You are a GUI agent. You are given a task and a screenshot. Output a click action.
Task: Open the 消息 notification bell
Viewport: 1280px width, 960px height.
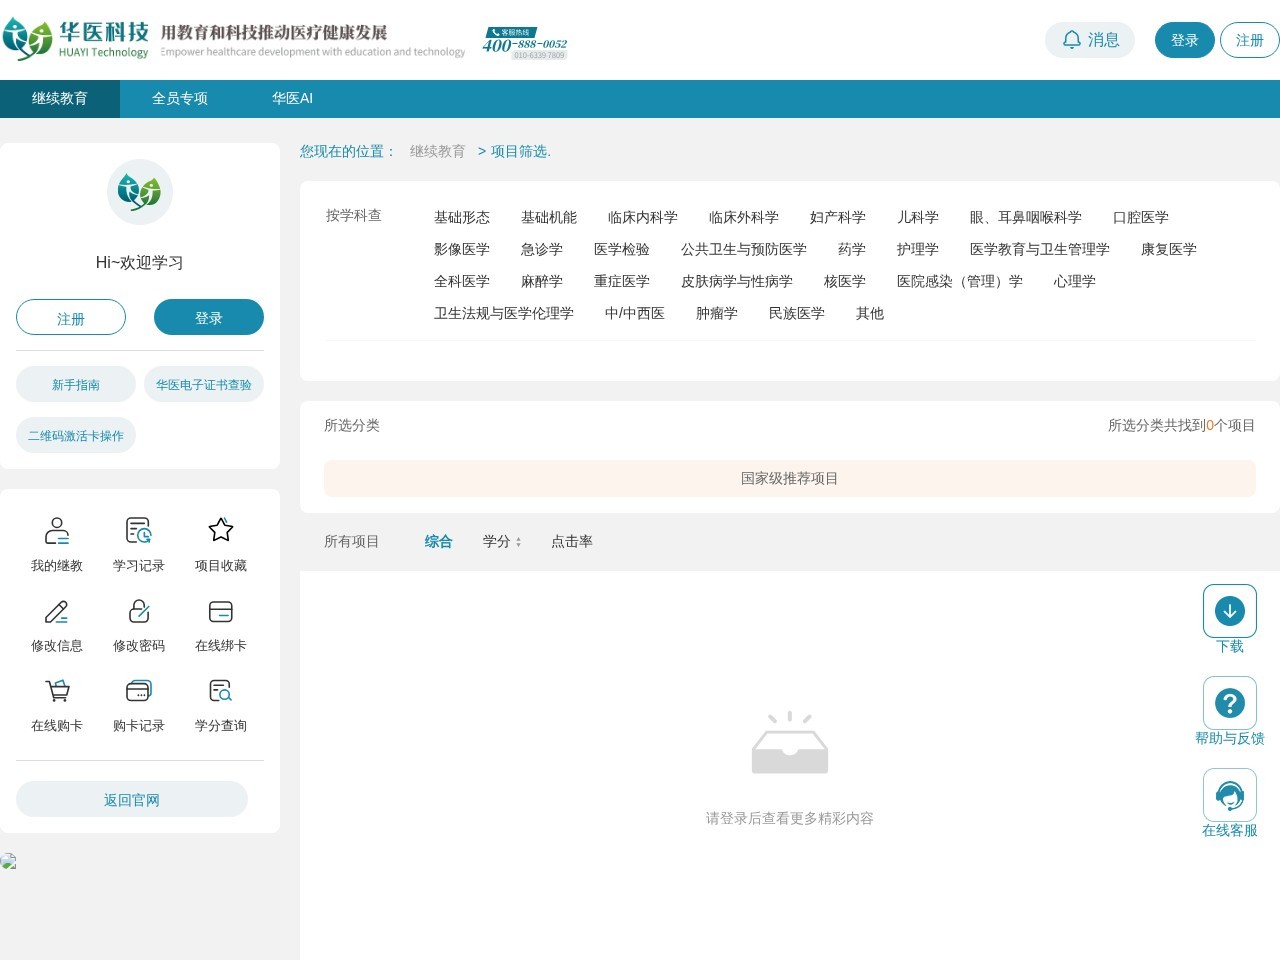pyautogui.click(x=1090, y=40)
